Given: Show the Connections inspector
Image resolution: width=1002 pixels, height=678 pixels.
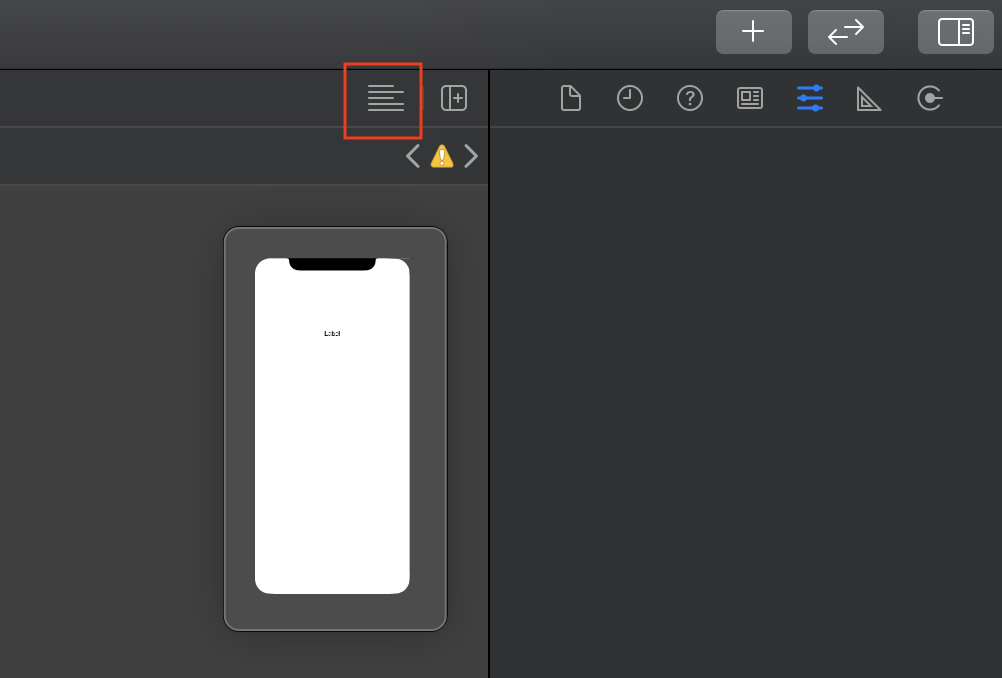Looking at the screenshot, I should click(929, 98).
